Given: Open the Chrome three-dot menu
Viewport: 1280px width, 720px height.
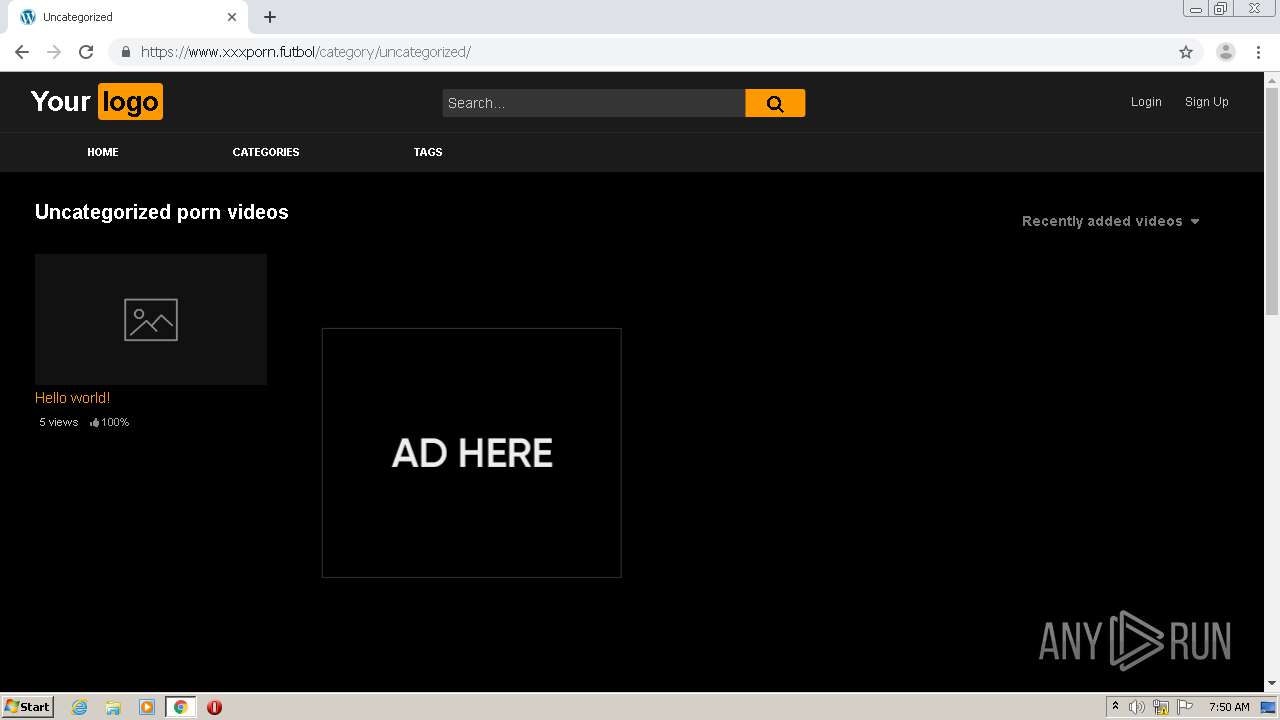Looking at the screenshot, I should tap(1259, 52).
